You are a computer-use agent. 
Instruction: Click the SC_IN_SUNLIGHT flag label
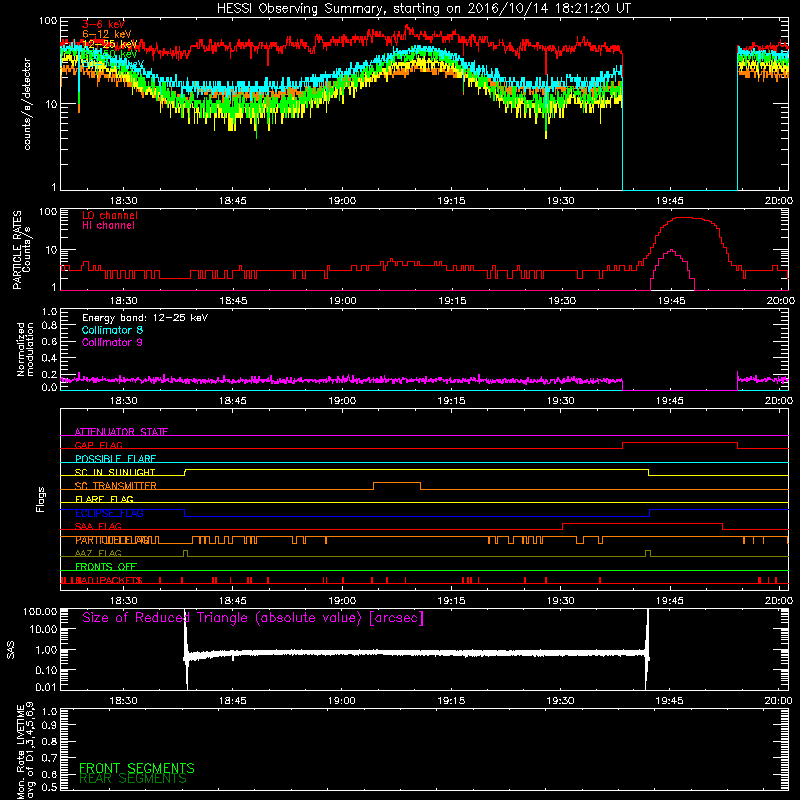(115, 472)
